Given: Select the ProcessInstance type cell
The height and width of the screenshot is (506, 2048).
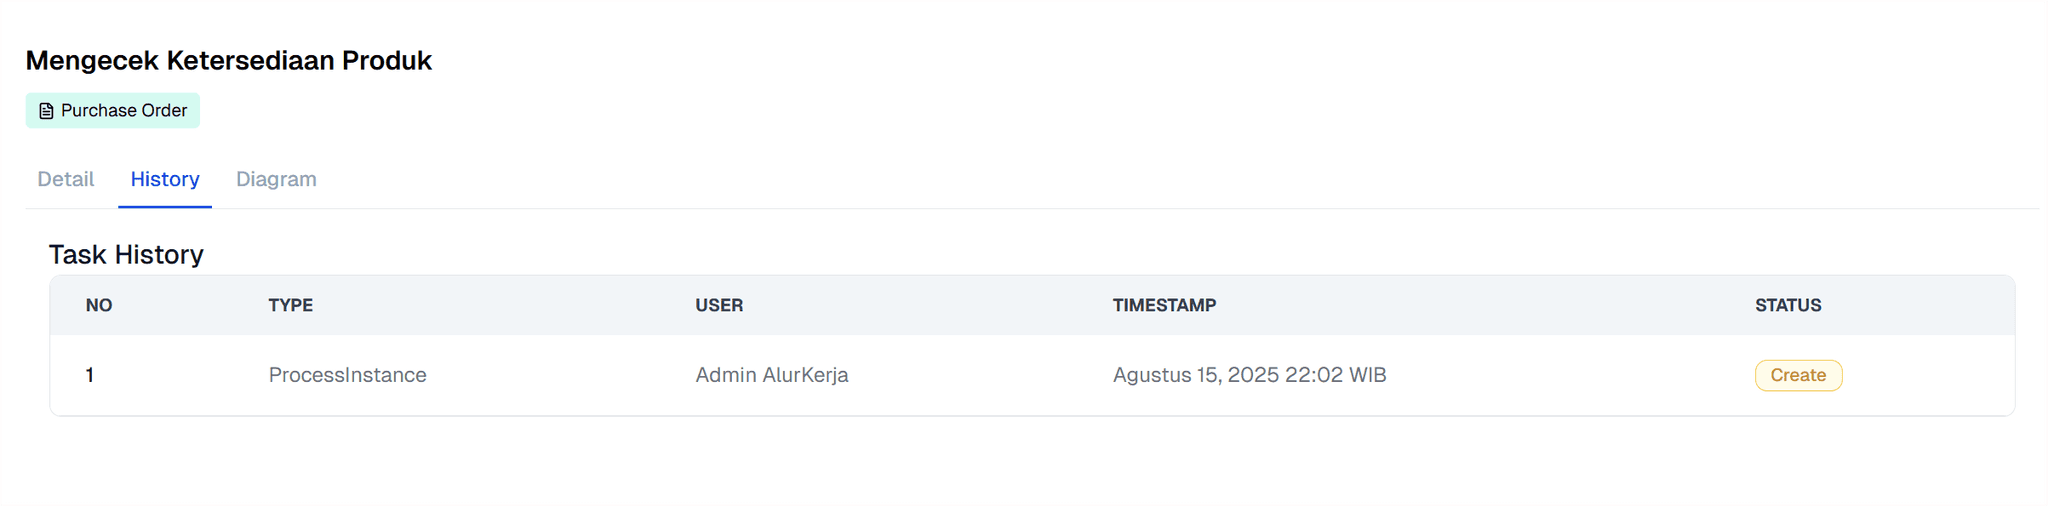Looking at the screenshot, I should click(x=347, y=375).
